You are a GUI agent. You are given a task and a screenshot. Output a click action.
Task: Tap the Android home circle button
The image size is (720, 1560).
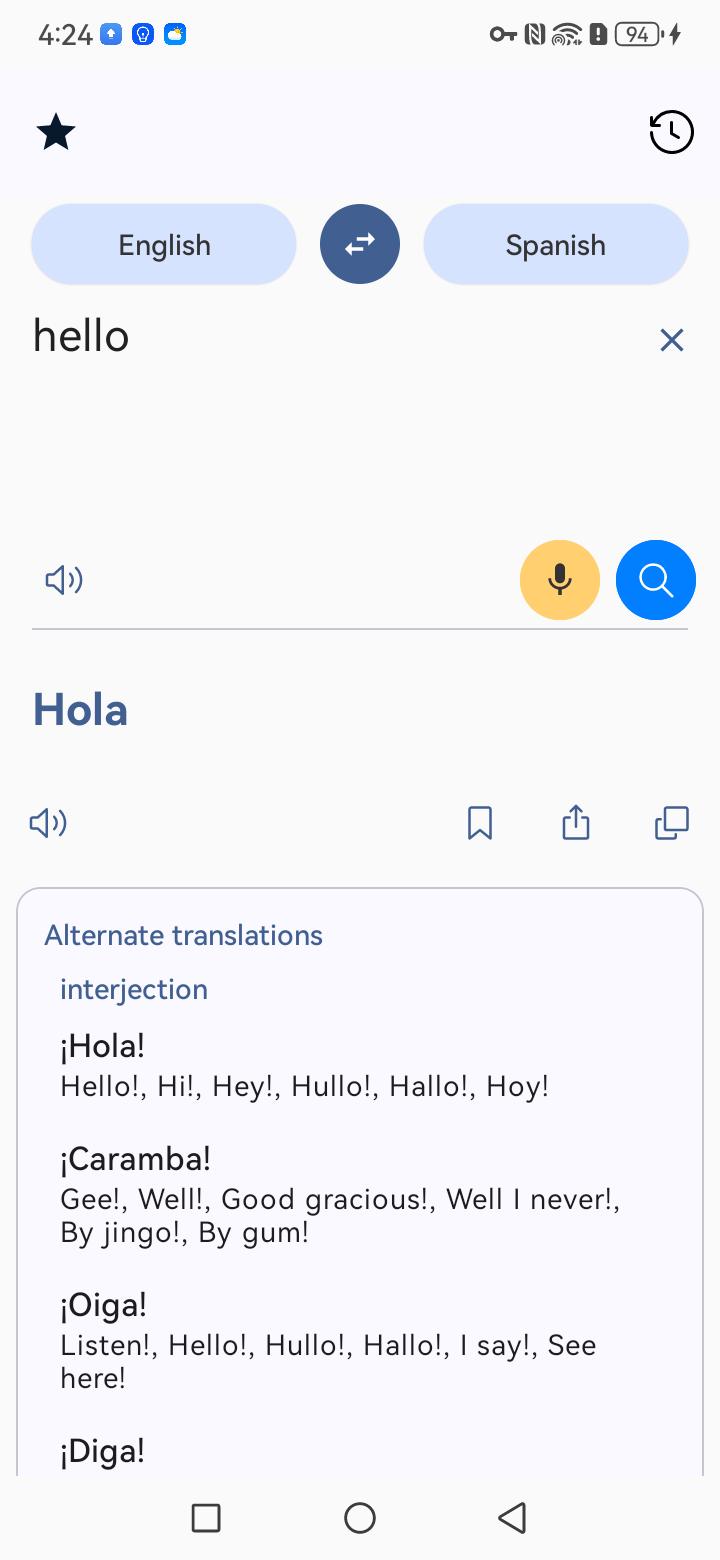(360, 1518)
